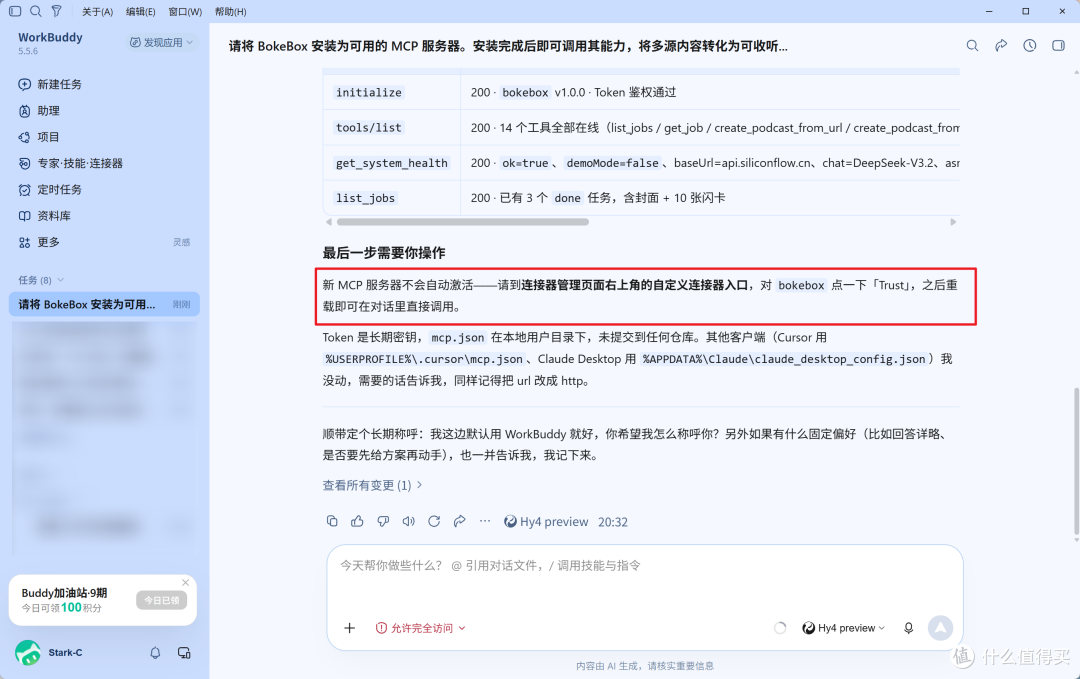The height and width of the screenshot is (679, 1080).
Task: Expand the 发现应用 dropdown
Action: coord(162,43)
